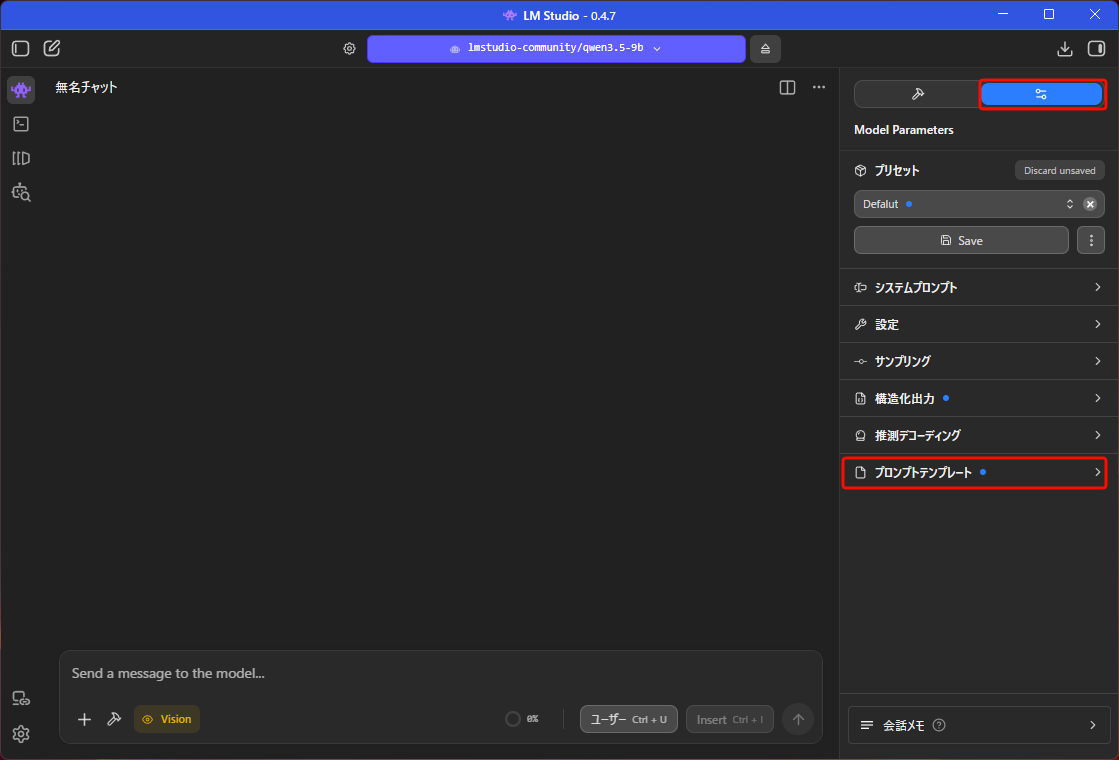
Task: Expand the 構造化出力 section
Action: 978,398
